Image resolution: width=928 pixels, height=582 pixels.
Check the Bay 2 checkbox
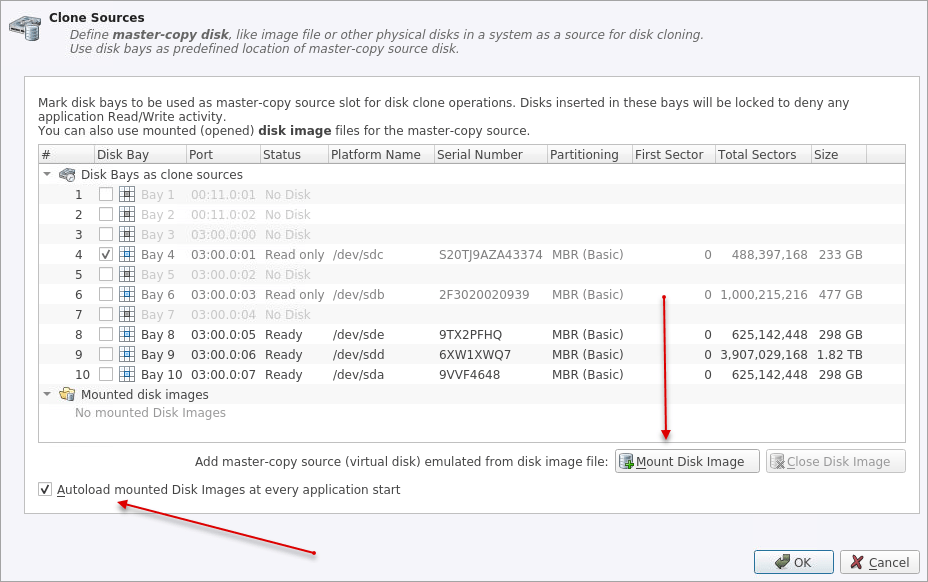pos(106,214)
